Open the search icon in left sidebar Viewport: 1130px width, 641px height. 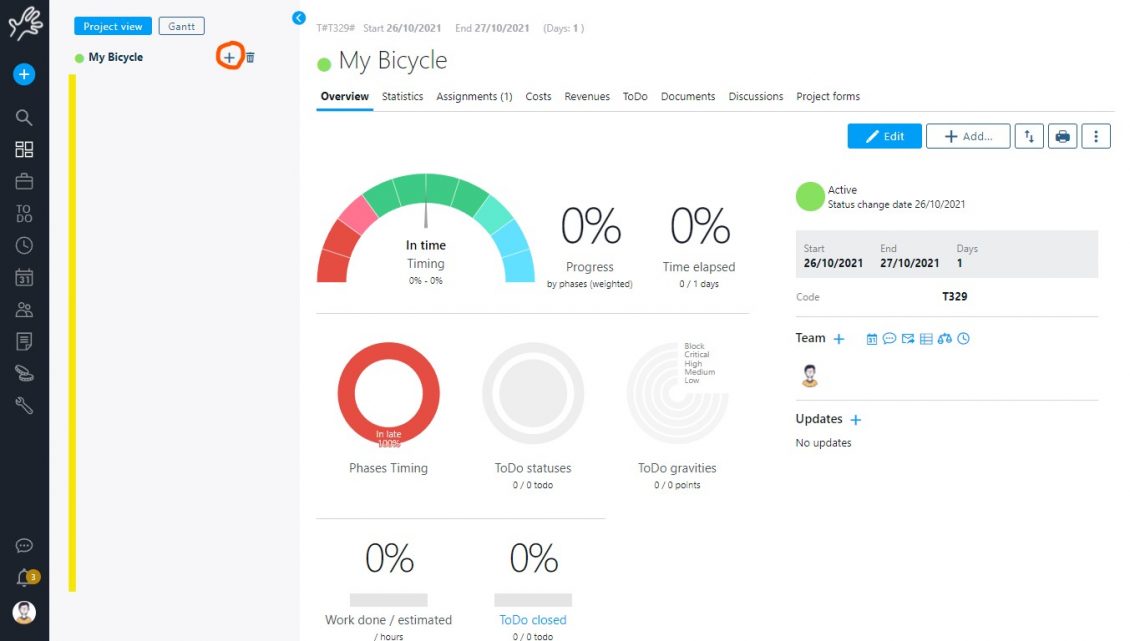coord(24,117)
